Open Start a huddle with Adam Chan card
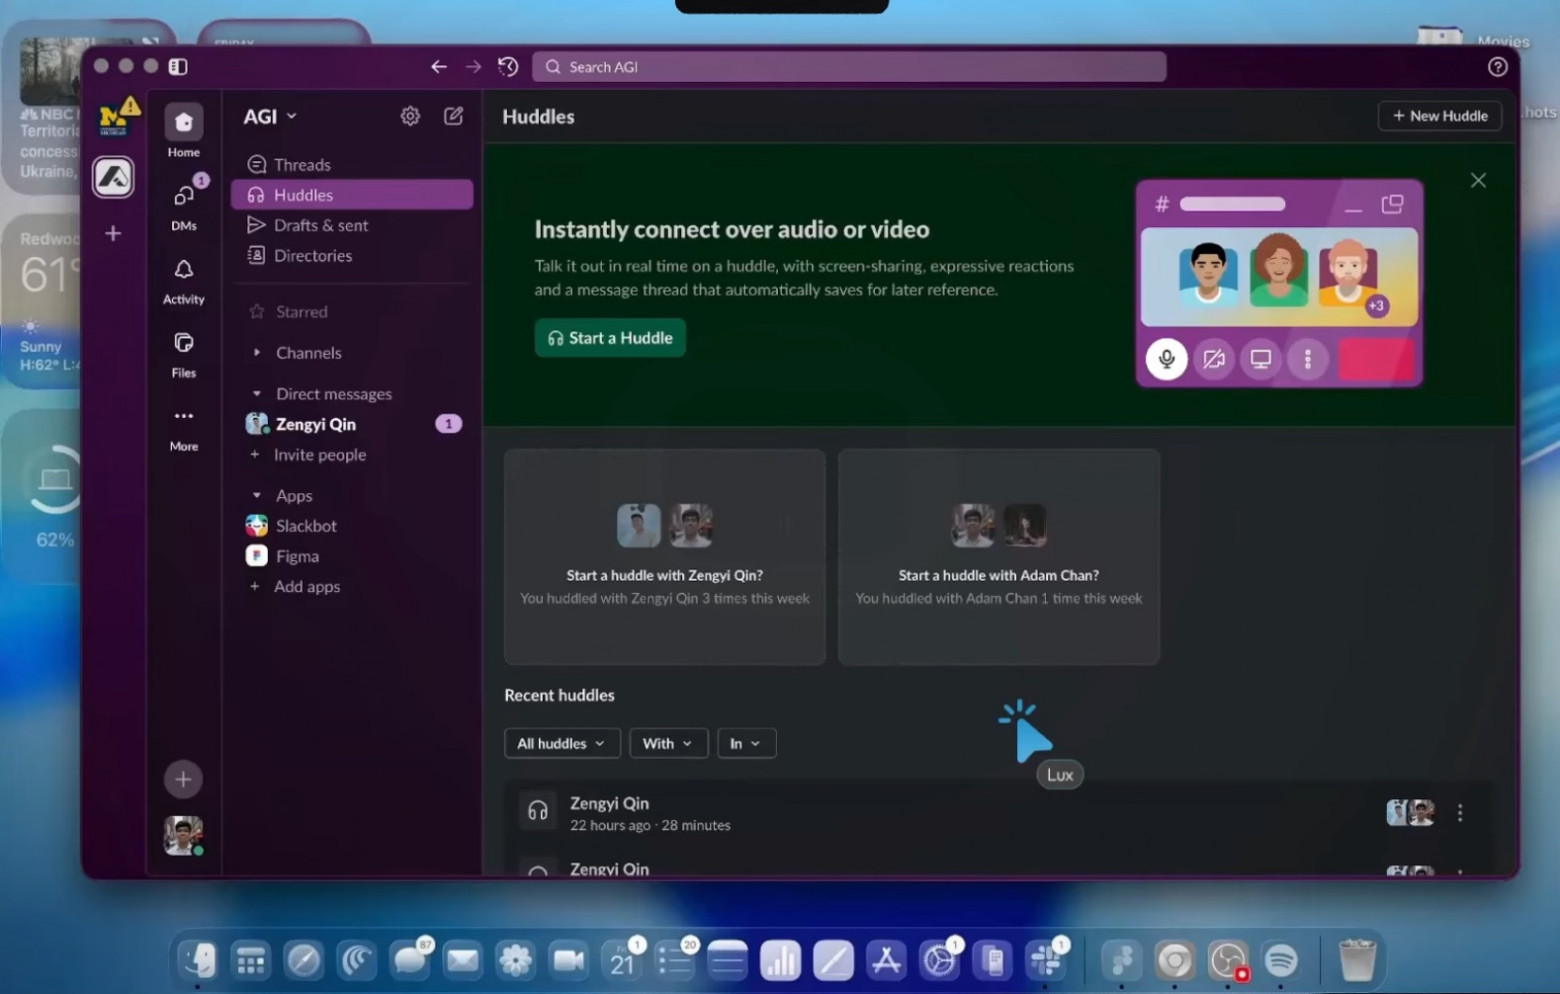The width and height of the screenshot is (1560, 994). 998,556
